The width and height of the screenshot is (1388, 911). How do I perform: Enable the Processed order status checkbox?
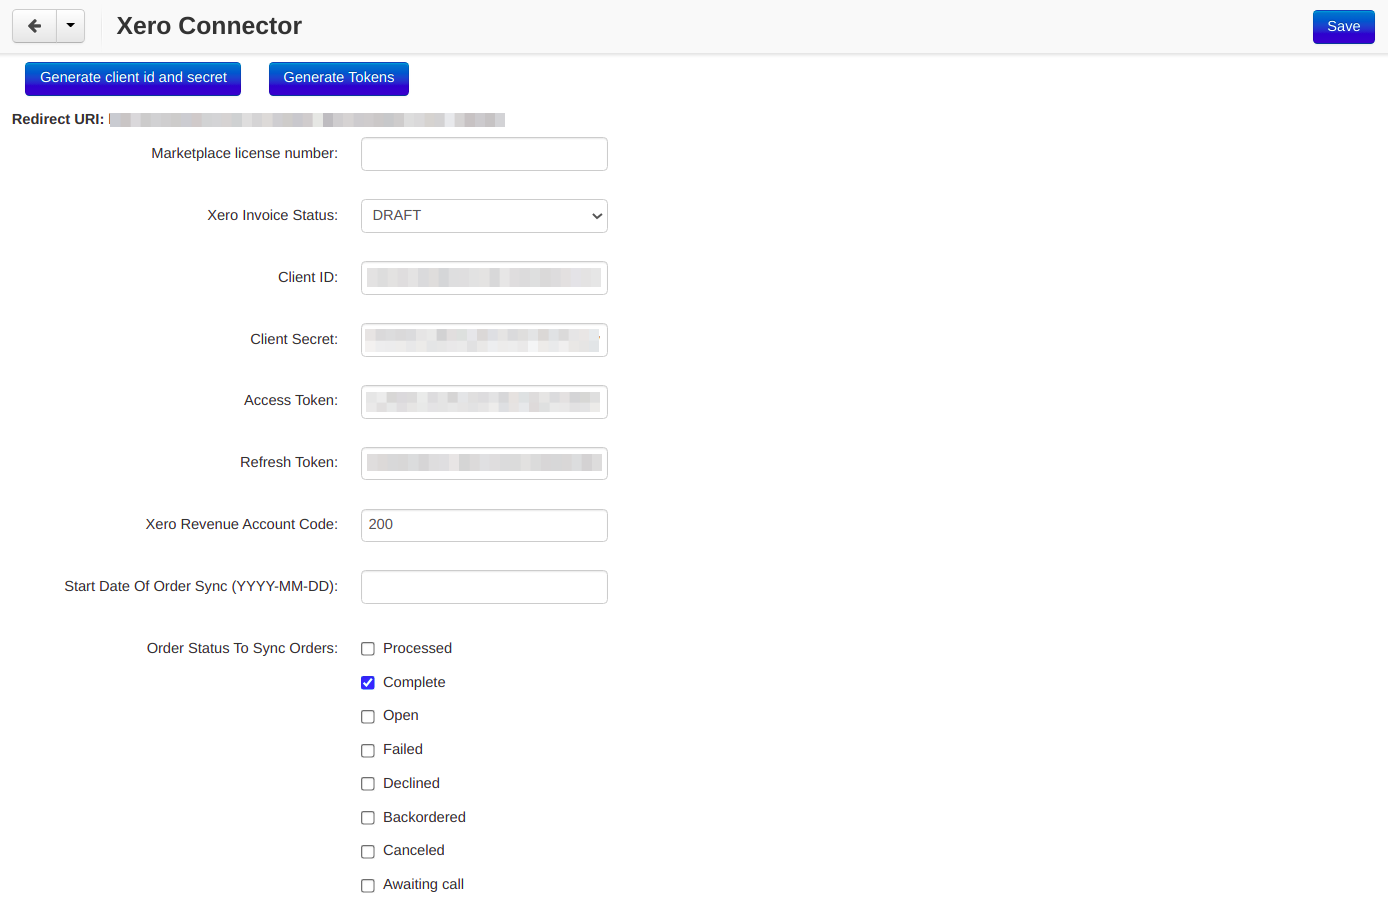tap(368, 649)
